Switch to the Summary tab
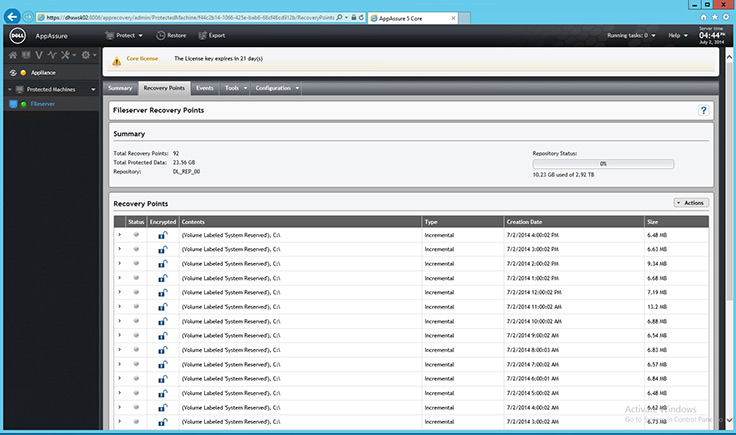 click(120, 88)
